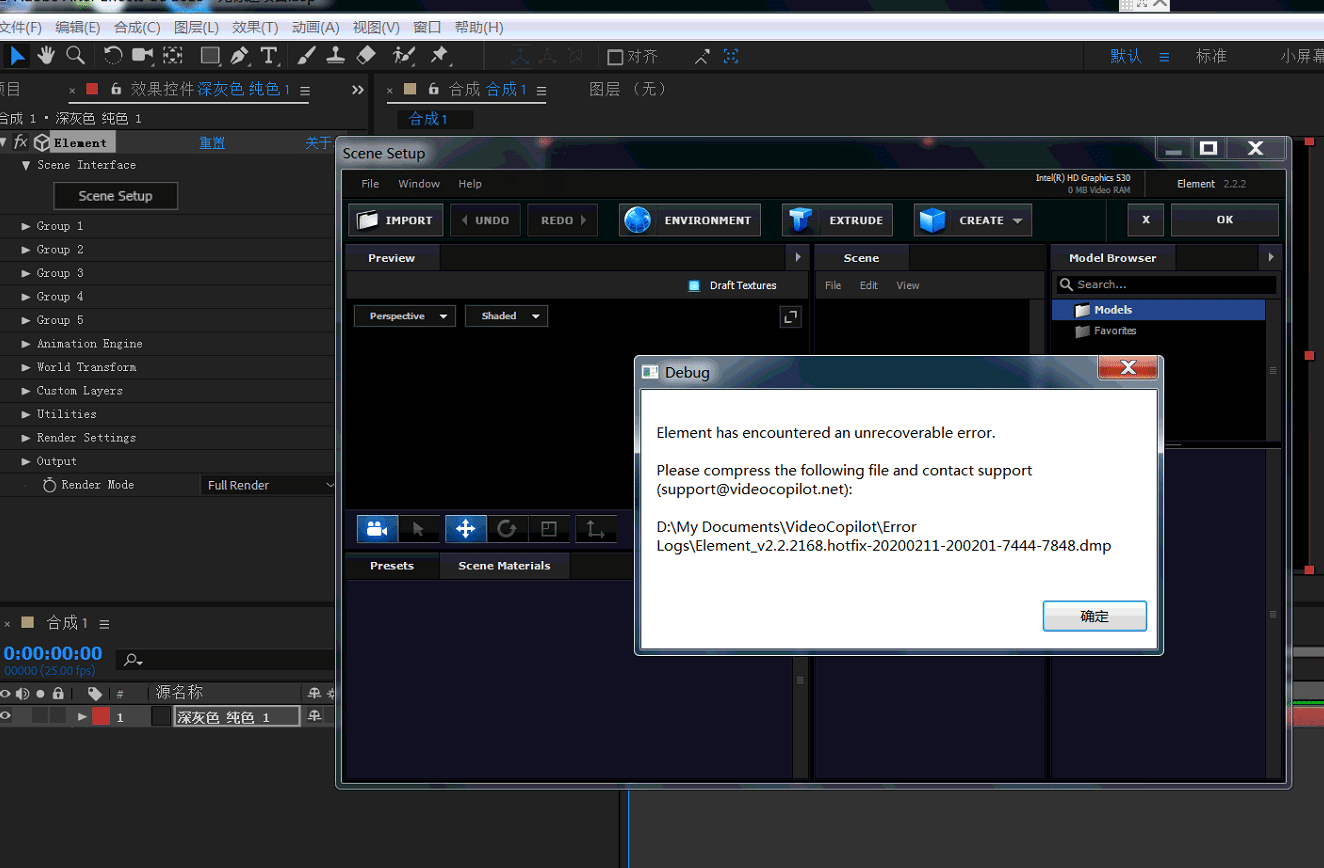This screenshot has width=1324, height=868.
Task: Click the red label color swatch of layer 1
Action: click(x=101, y=716)
